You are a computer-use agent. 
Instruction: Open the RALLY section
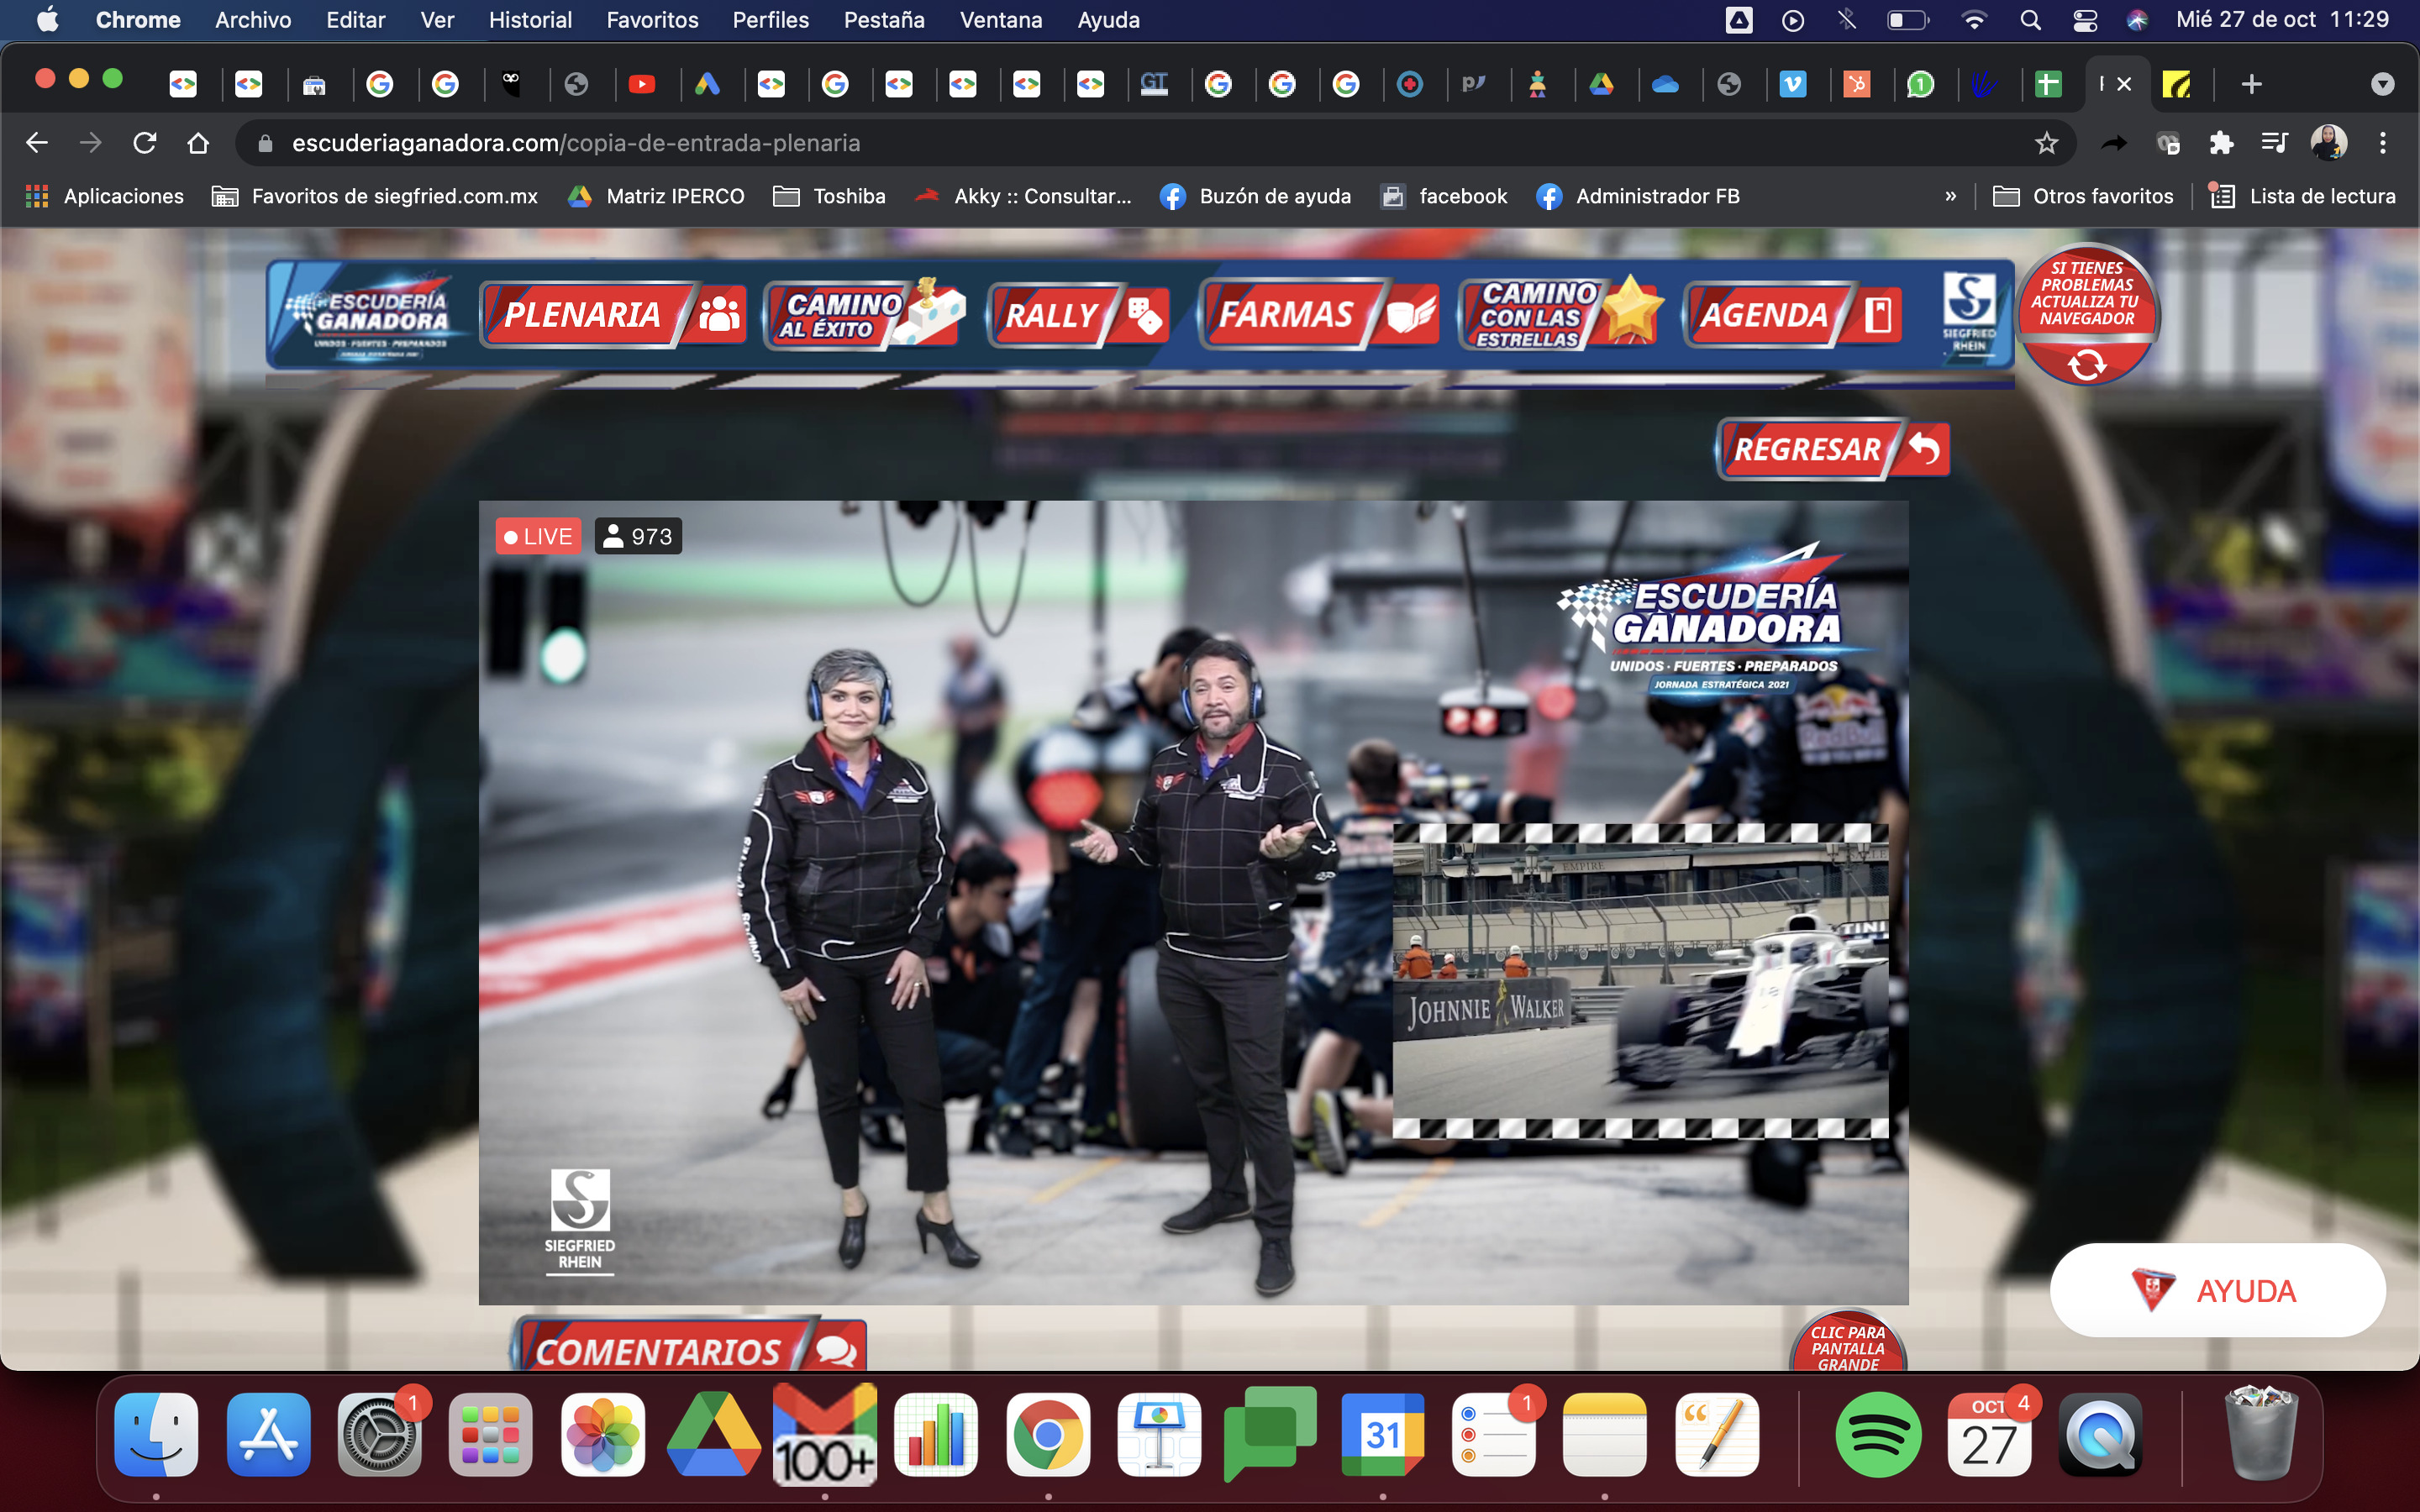1078,315
